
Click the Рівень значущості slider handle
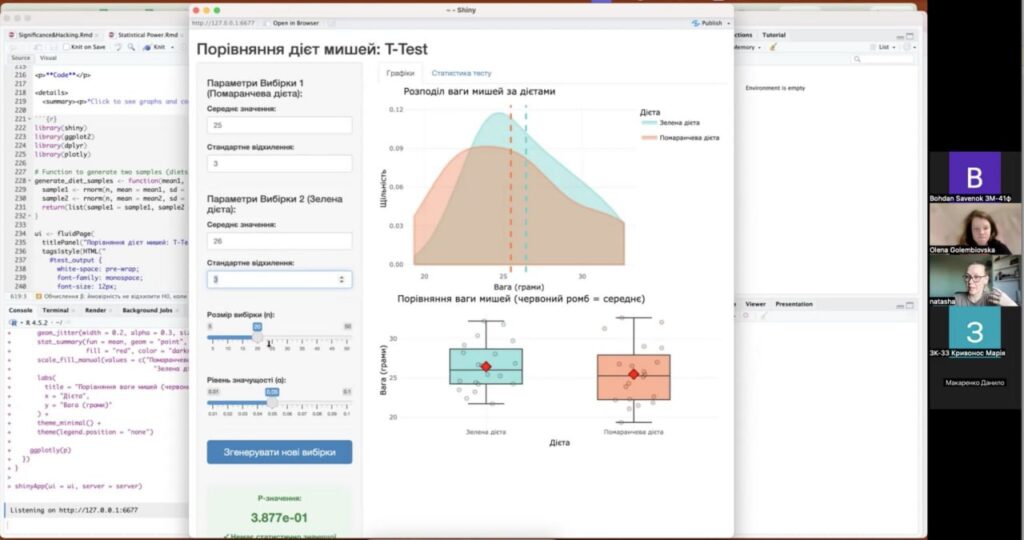(x=272, y=403)
